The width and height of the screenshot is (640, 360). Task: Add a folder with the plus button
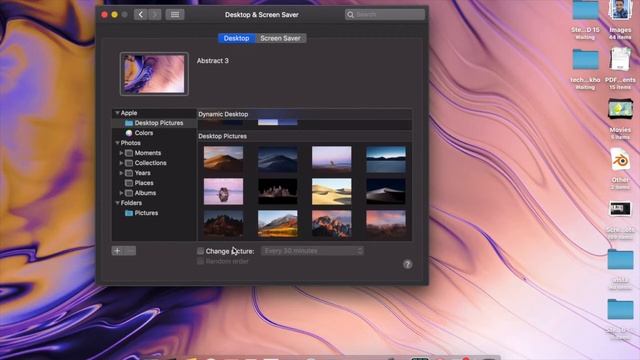pos(117,251)
